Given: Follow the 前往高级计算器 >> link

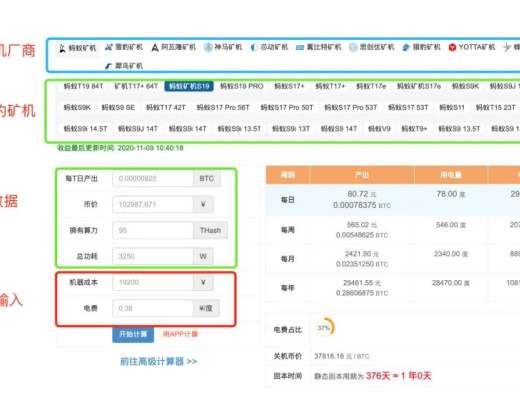Looking at the screenshot, I should 159,361.
